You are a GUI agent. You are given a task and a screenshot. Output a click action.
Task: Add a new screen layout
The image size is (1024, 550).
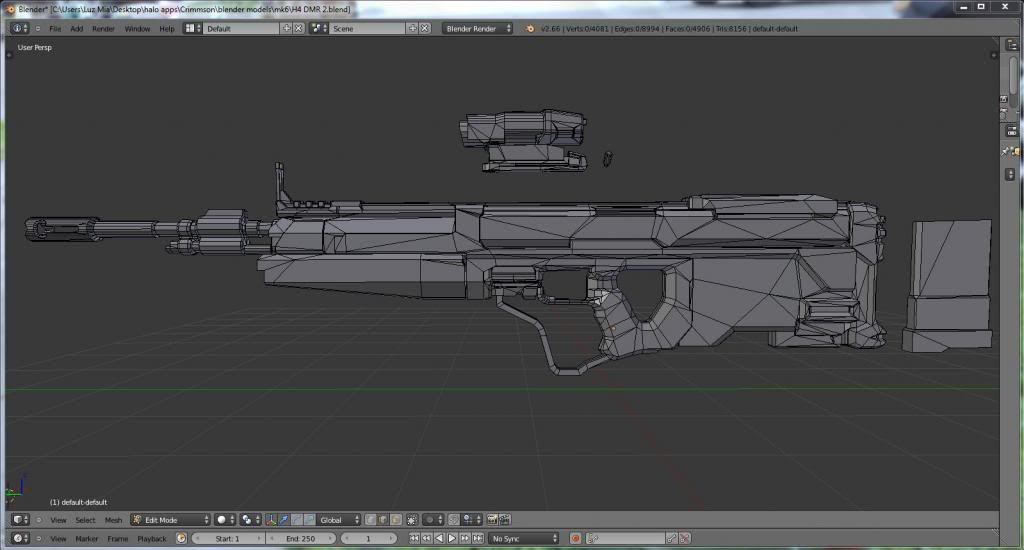pyautogui.click(x=286, y=29)
